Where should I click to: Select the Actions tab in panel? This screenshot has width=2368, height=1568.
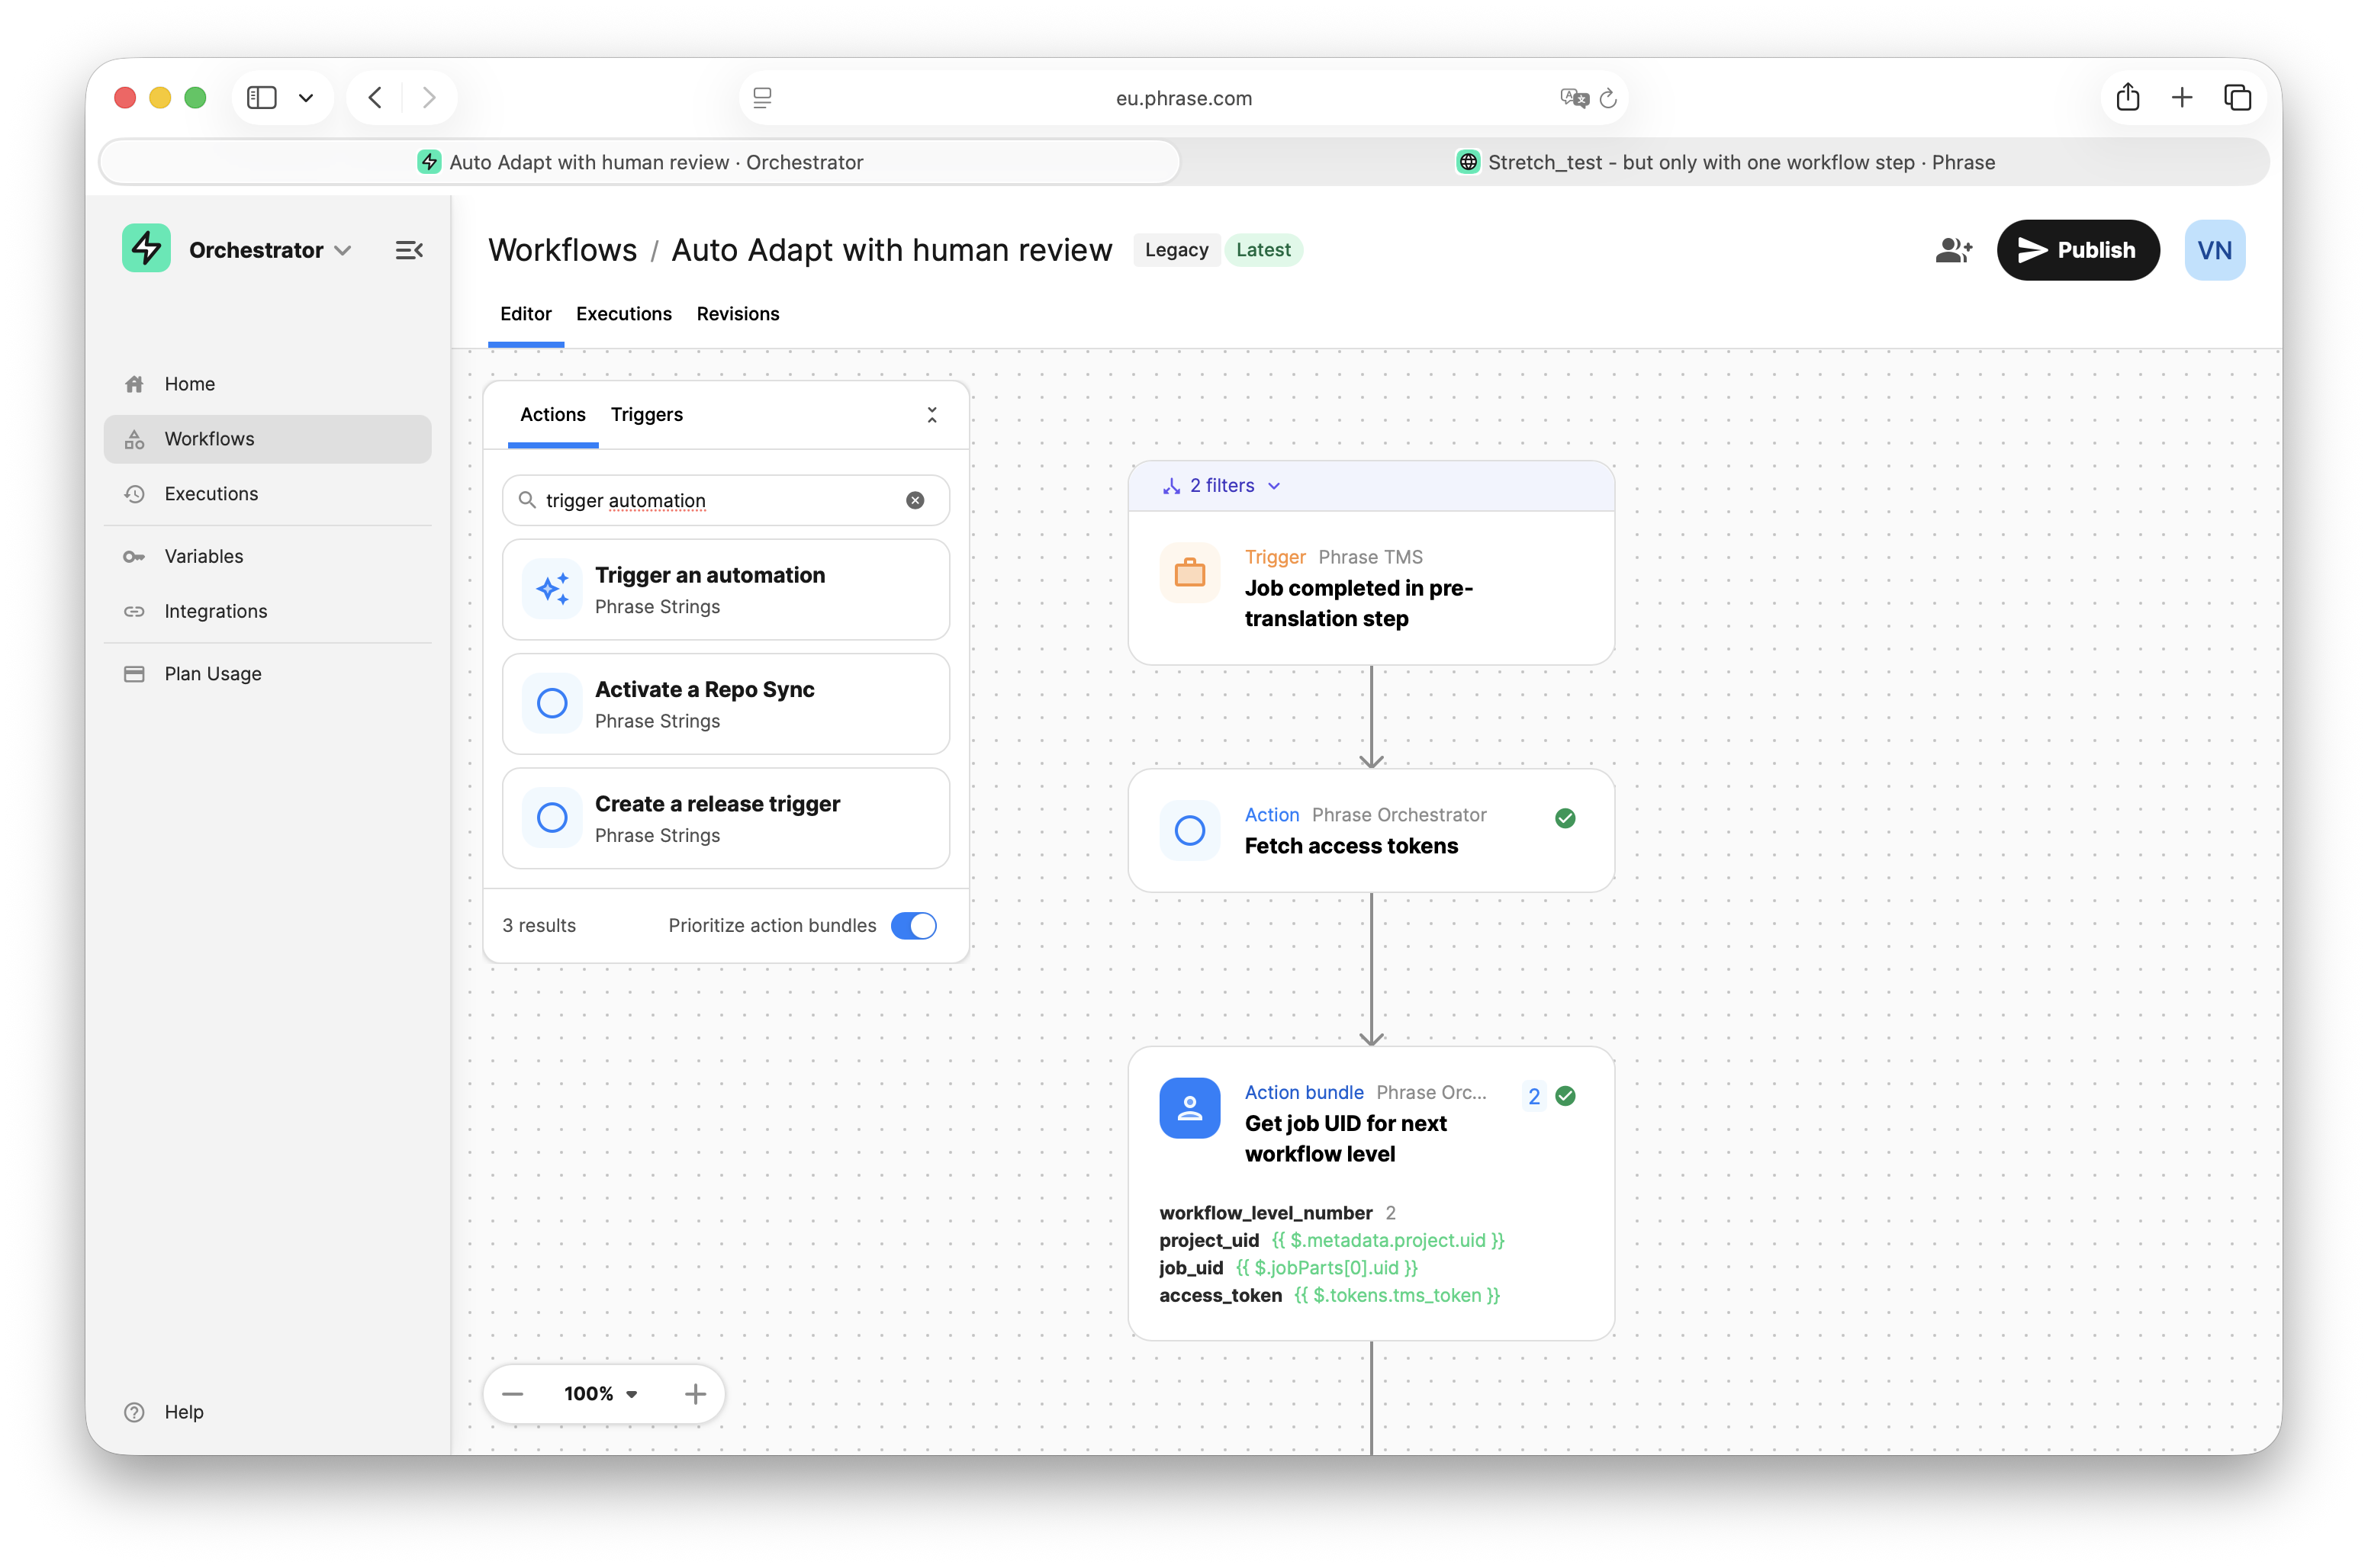coord(553,415)
